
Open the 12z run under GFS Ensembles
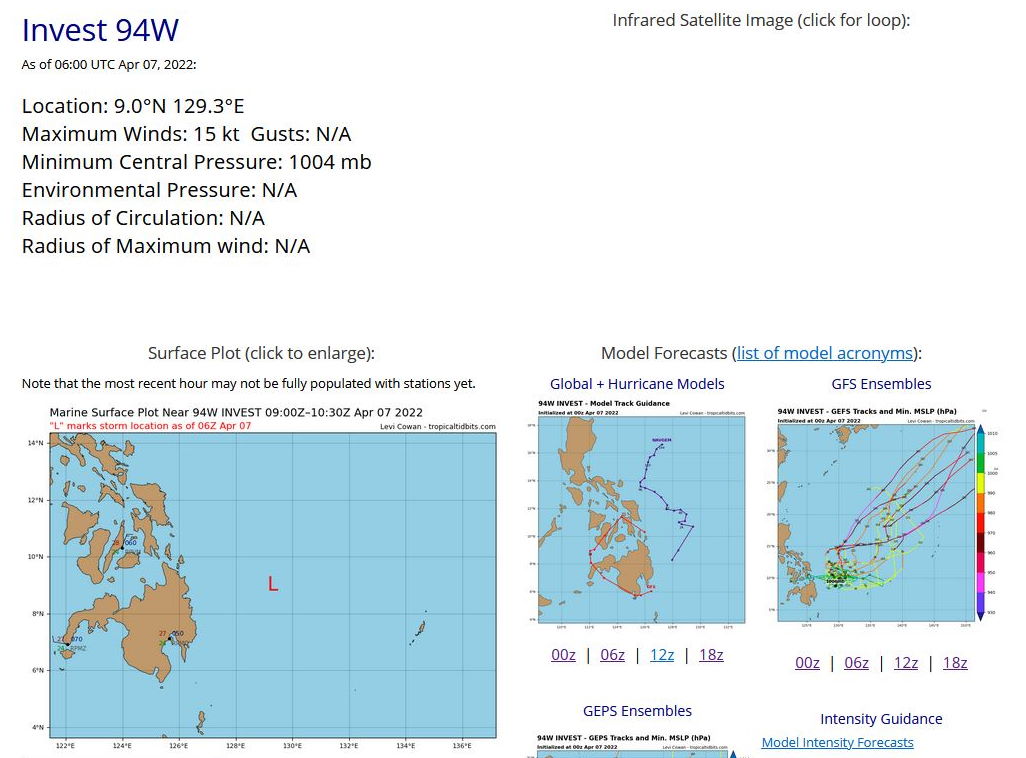tap(905, 663)
